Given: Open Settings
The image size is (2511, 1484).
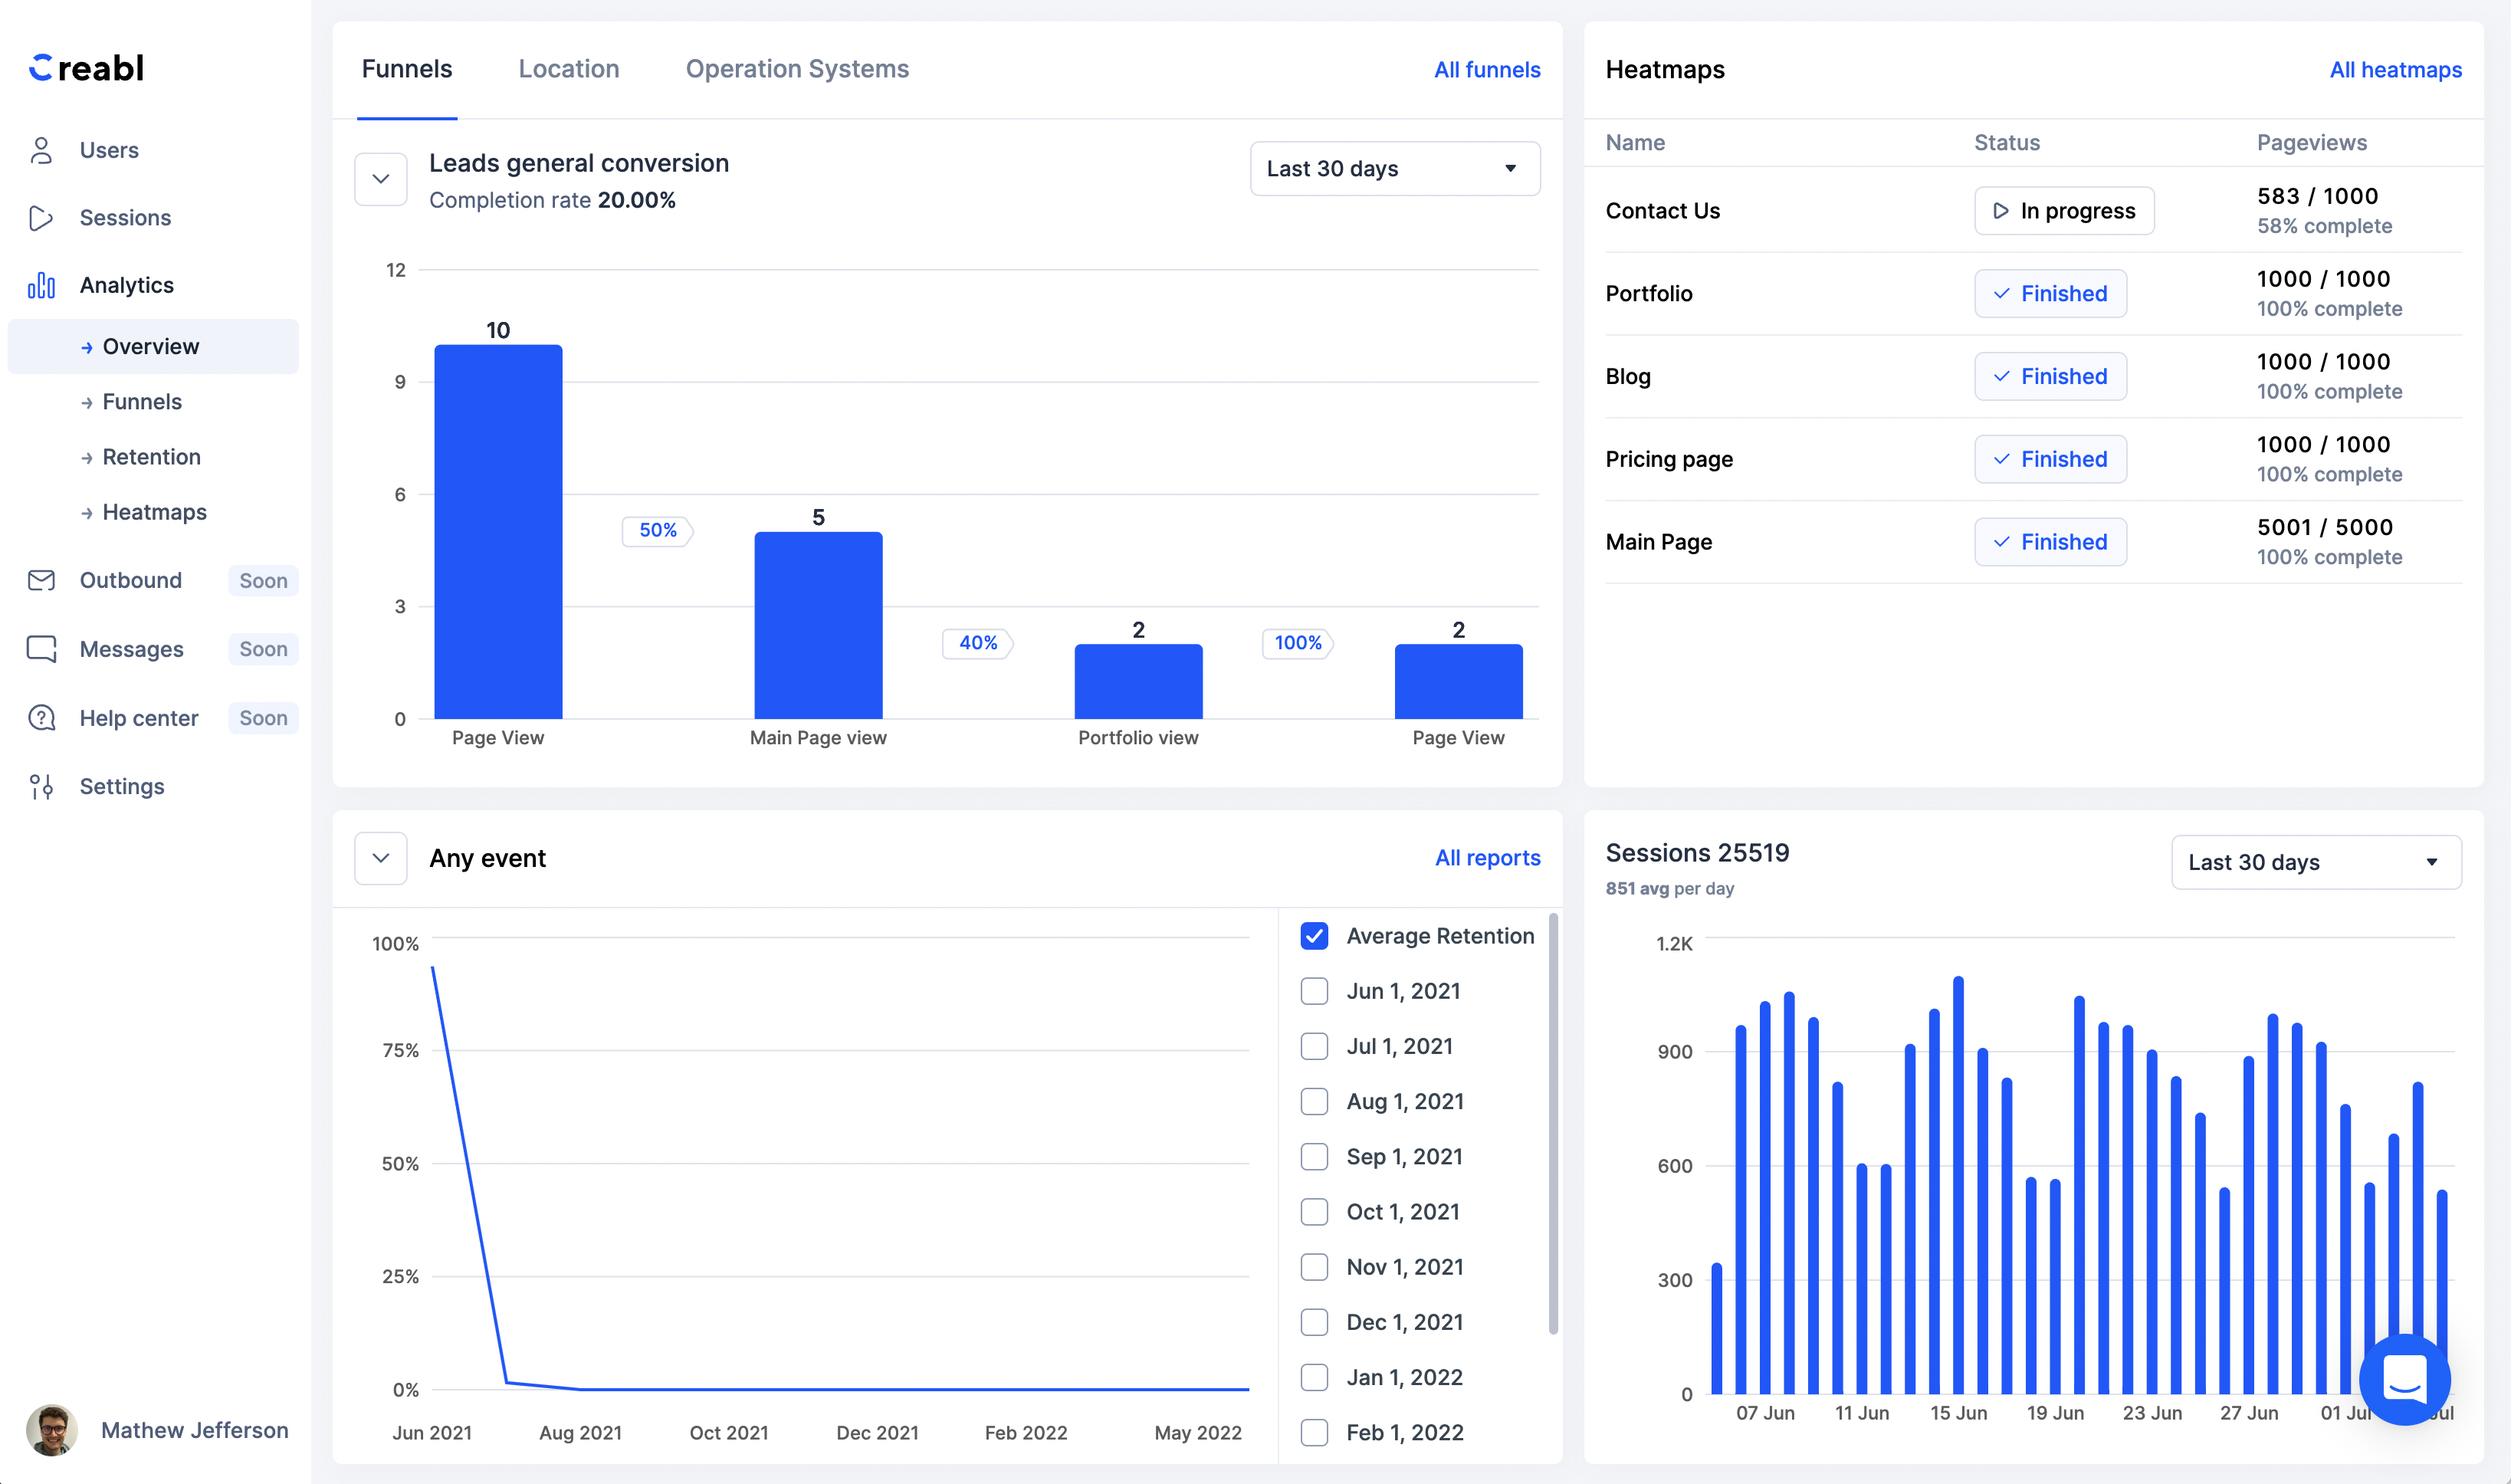Looking at the screenshot, I should click(x=122, y=786).
